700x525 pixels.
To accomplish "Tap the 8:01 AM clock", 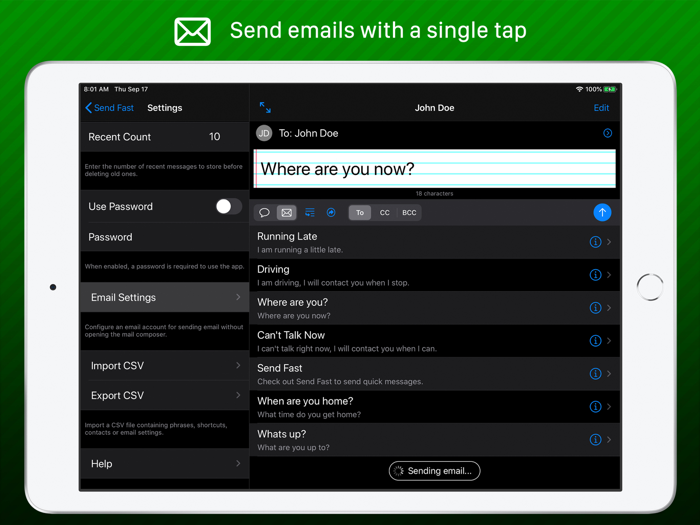I will [x=96, y=89].
